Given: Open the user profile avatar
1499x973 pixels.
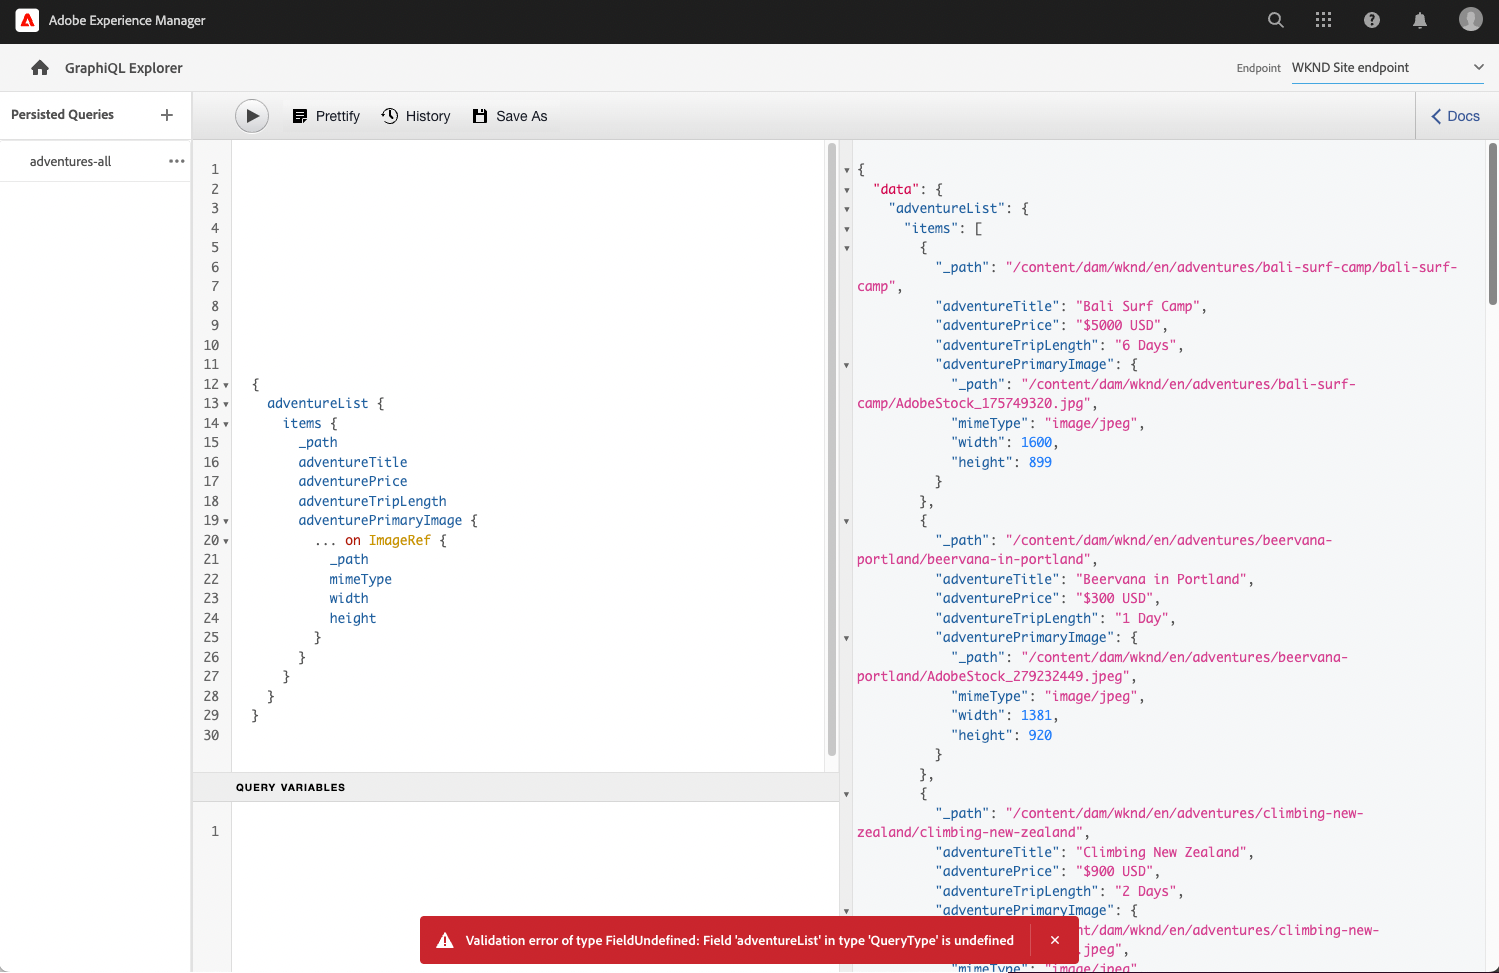Looking at the screenshot, I should coord(1470,19).
